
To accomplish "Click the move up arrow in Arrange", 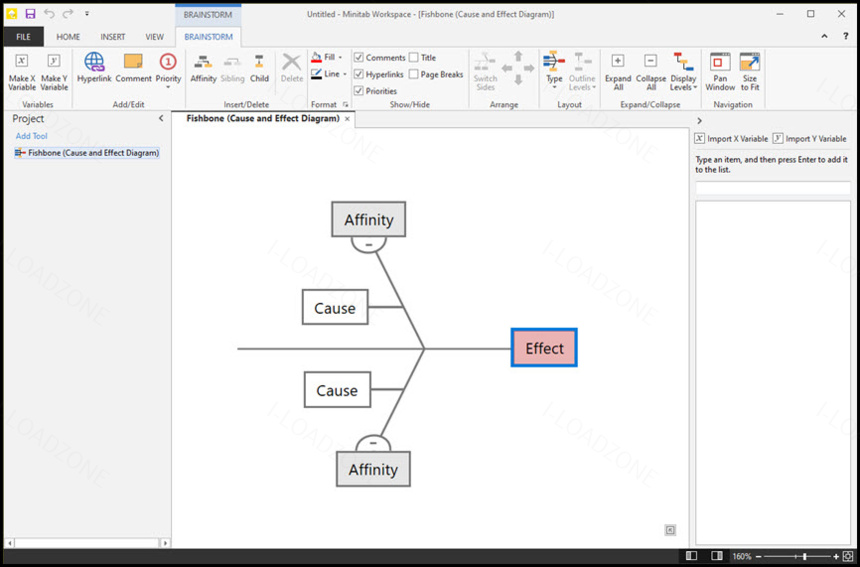I will click(x=518, y=56).
